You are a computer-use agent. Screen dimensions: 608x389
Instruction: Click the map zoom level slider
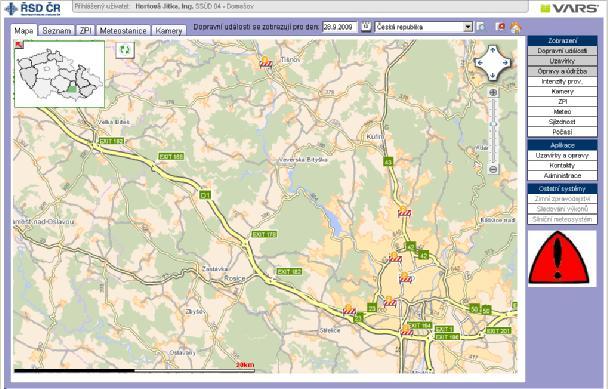click(493, 131)
